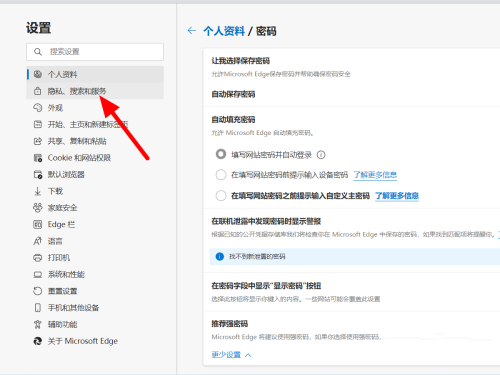This screenshot has height=375, width=500.
Task: Click the 个人资料 profile icon in sidebar
Action: 38,74
